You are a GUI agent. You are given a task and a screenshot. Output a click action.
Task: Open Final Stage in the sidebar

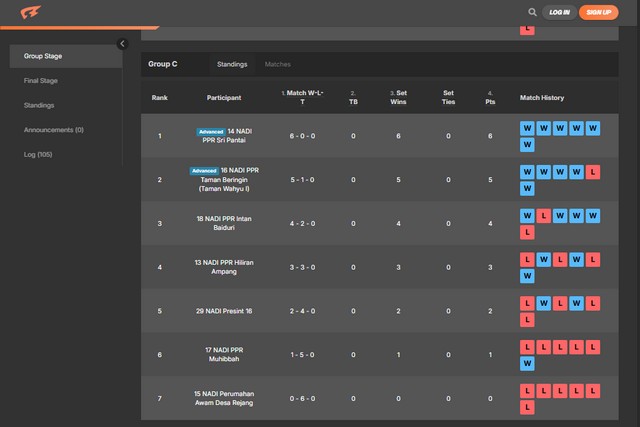pyautogui.click(x=41, y=80)
